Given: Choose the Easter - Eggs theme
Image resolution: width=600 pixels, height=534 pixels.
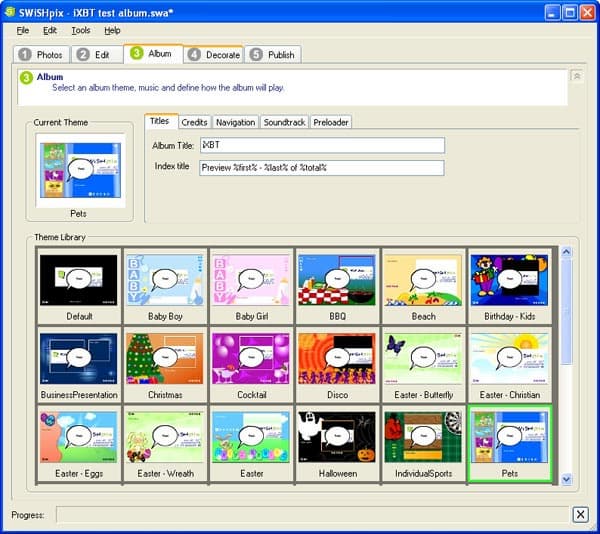Looking at the screenshot, I should coord(79,443).
